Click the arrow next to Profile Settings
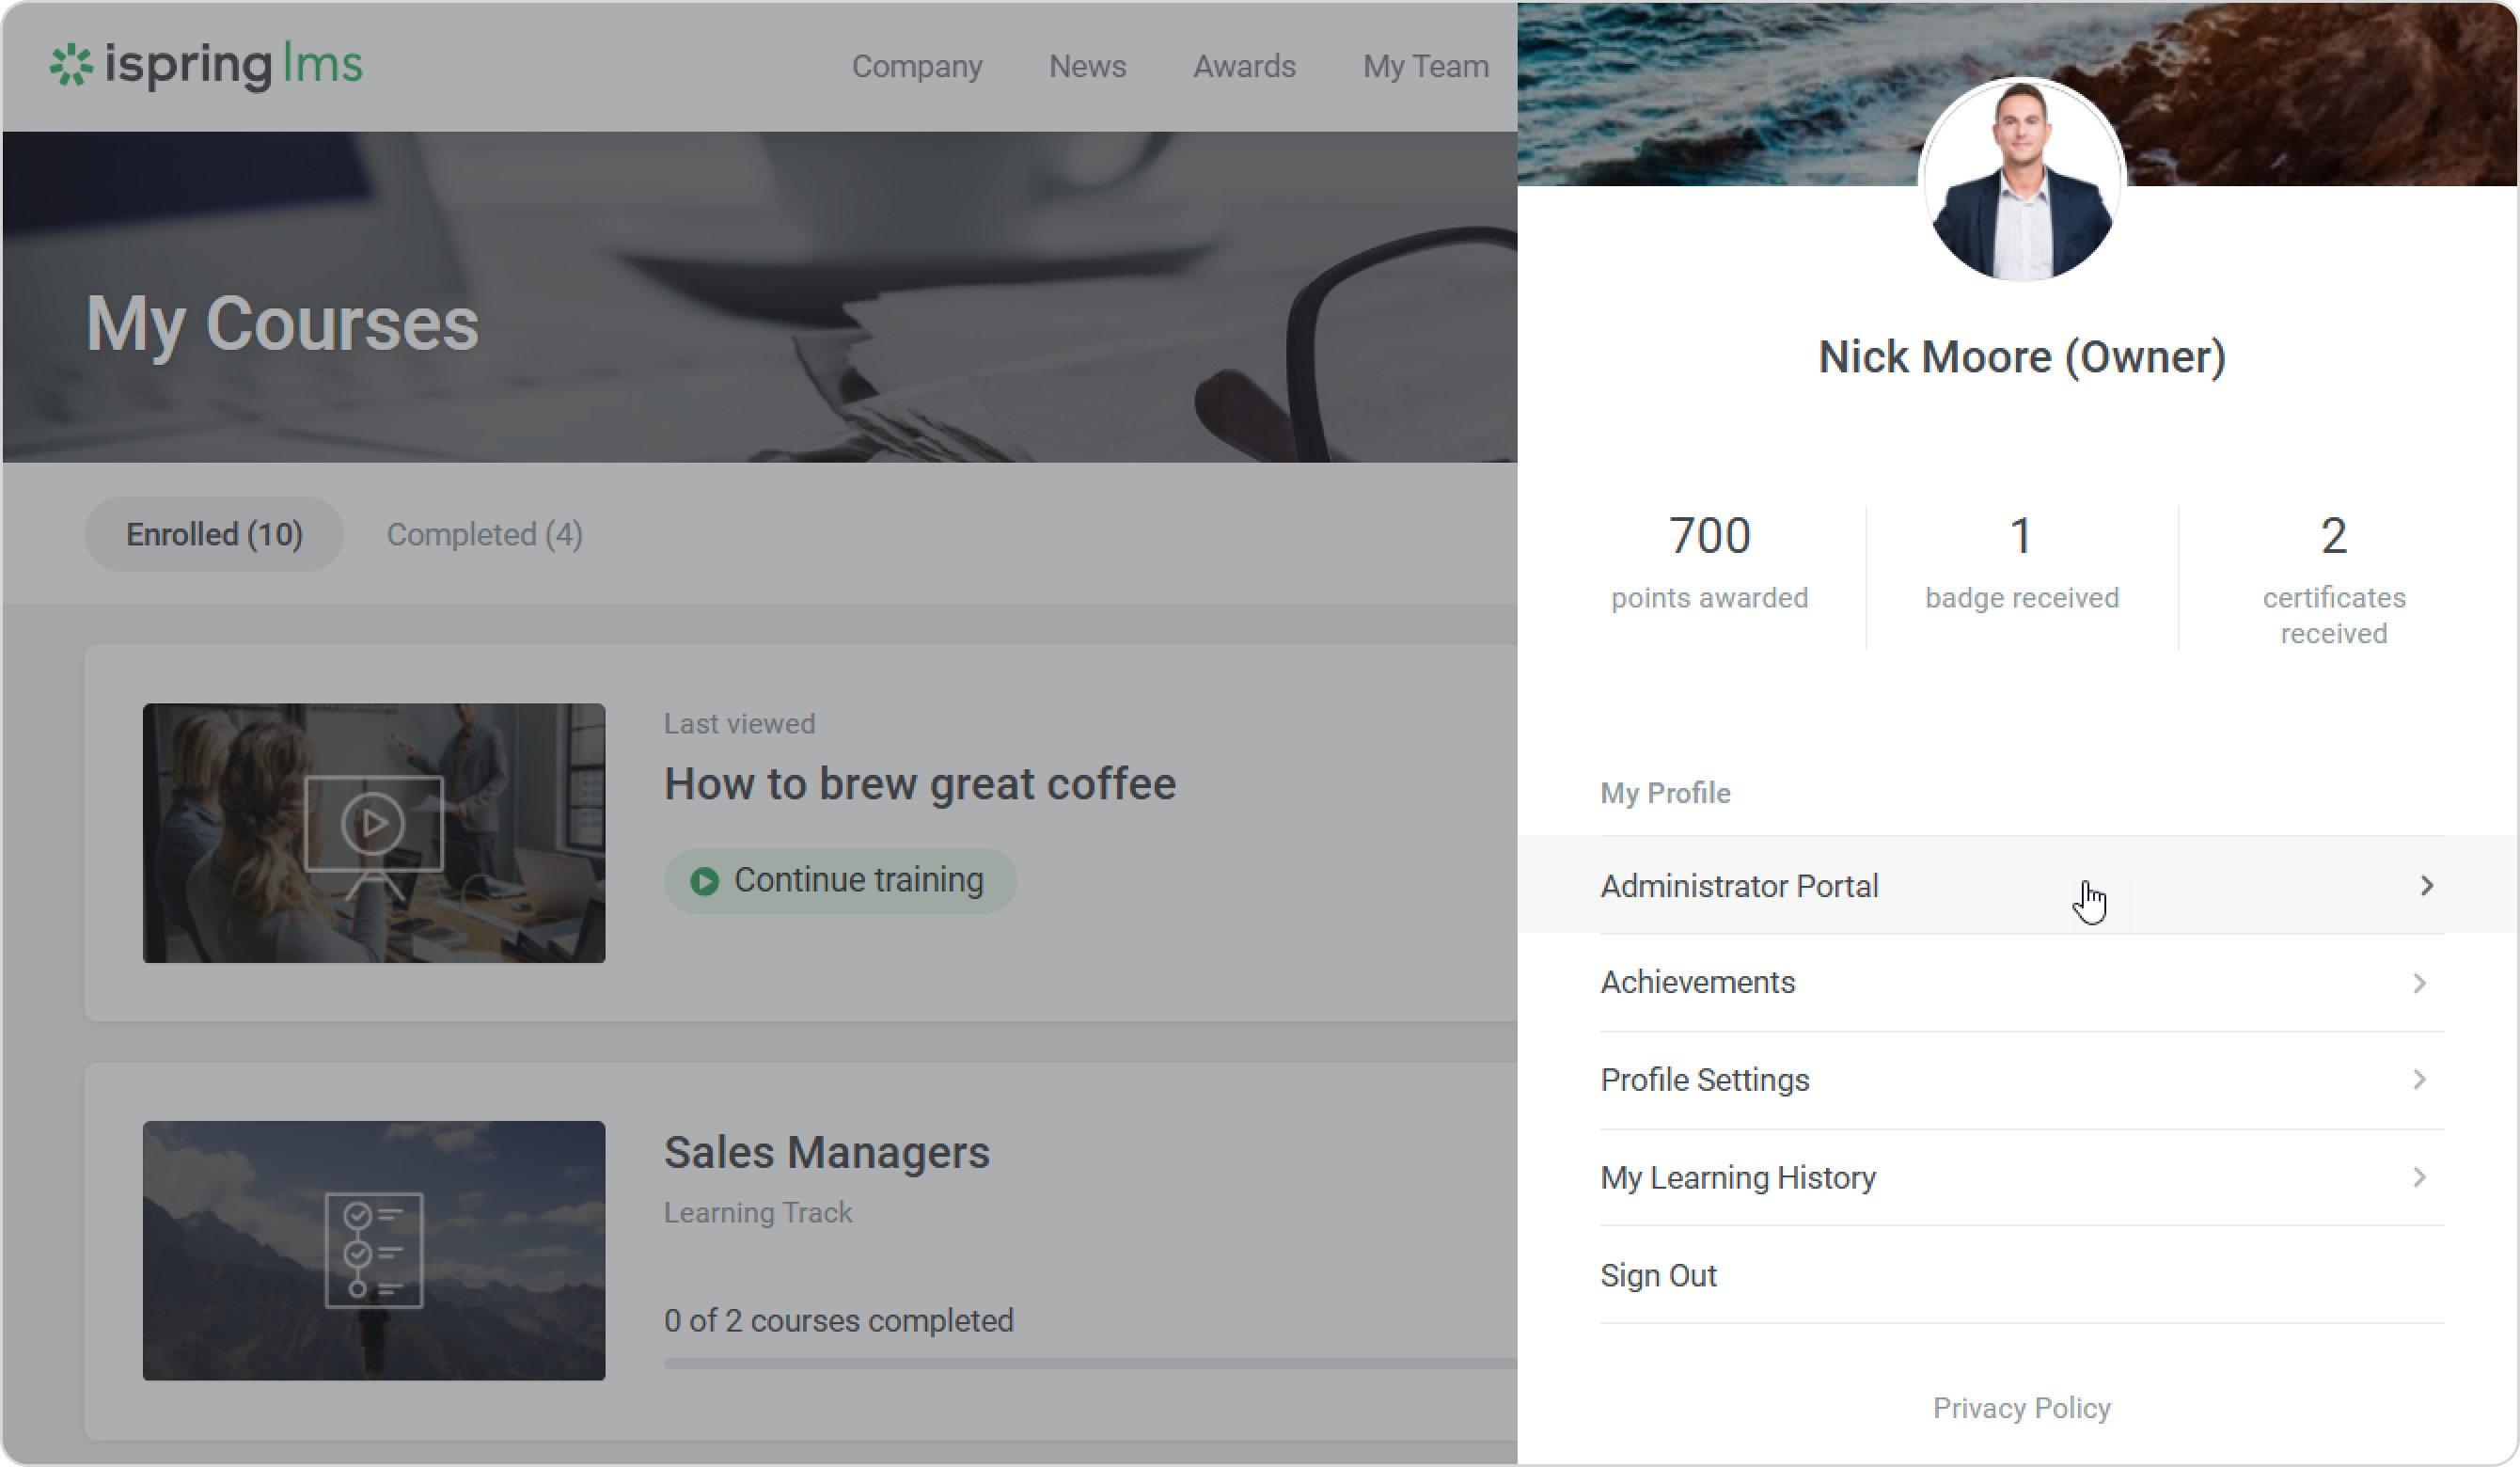This screenshot has height=1467, width=2520. (x=2419, y=1080)
